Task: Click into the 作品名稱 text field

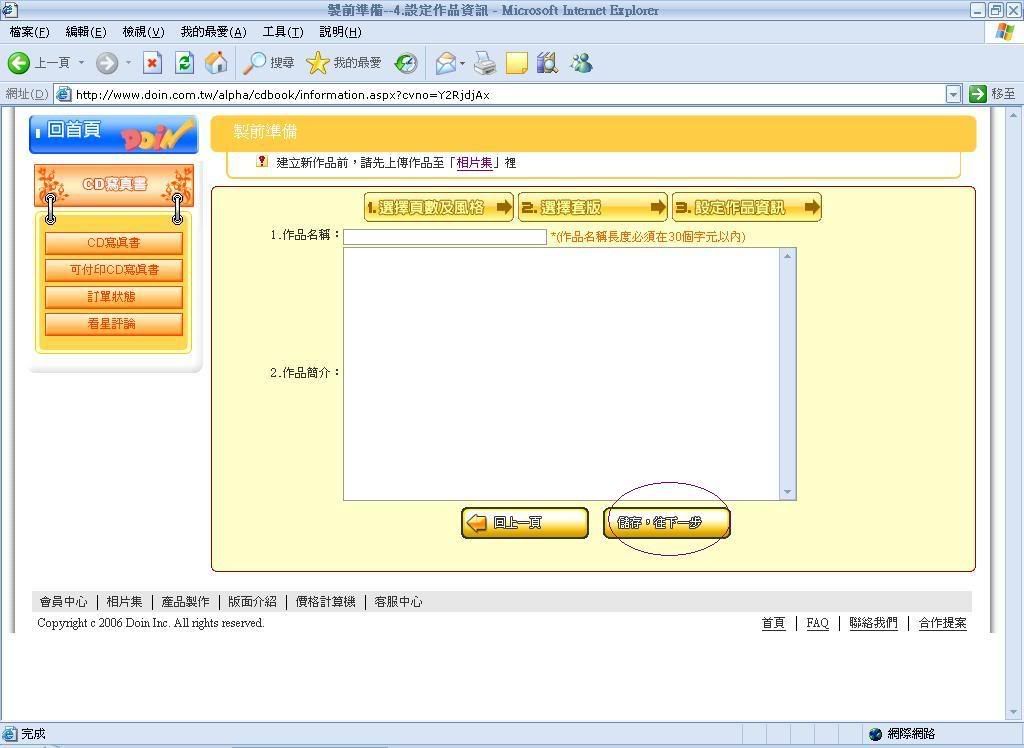Action: (x=445, y=237)
